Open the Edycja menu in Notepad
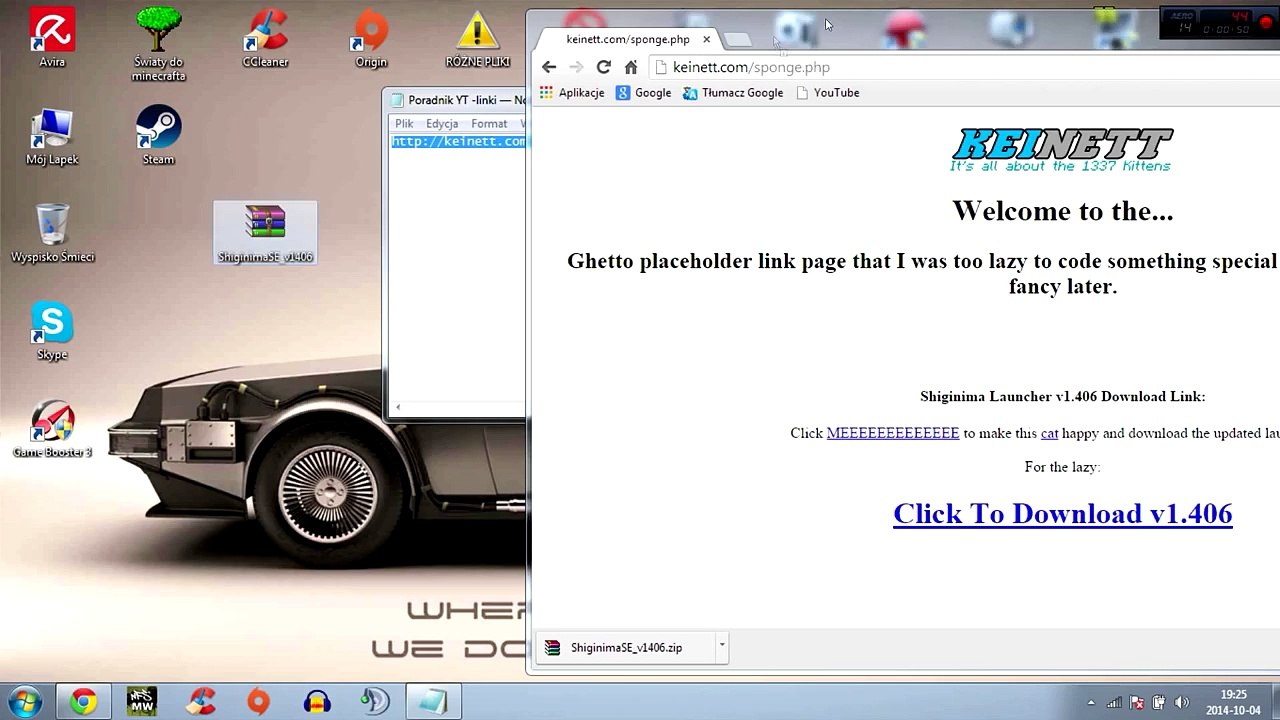The height and width of the screenshot is (720, 1280). (x=442, y=124)
